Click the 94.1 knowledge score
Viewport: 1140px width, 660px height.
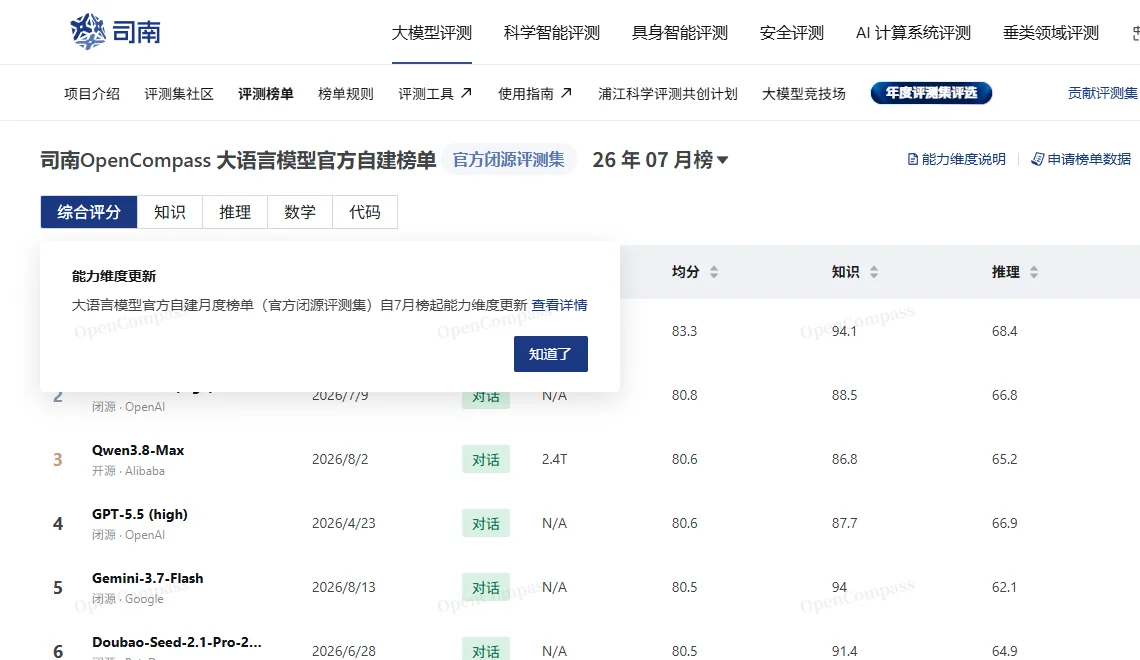844,331
